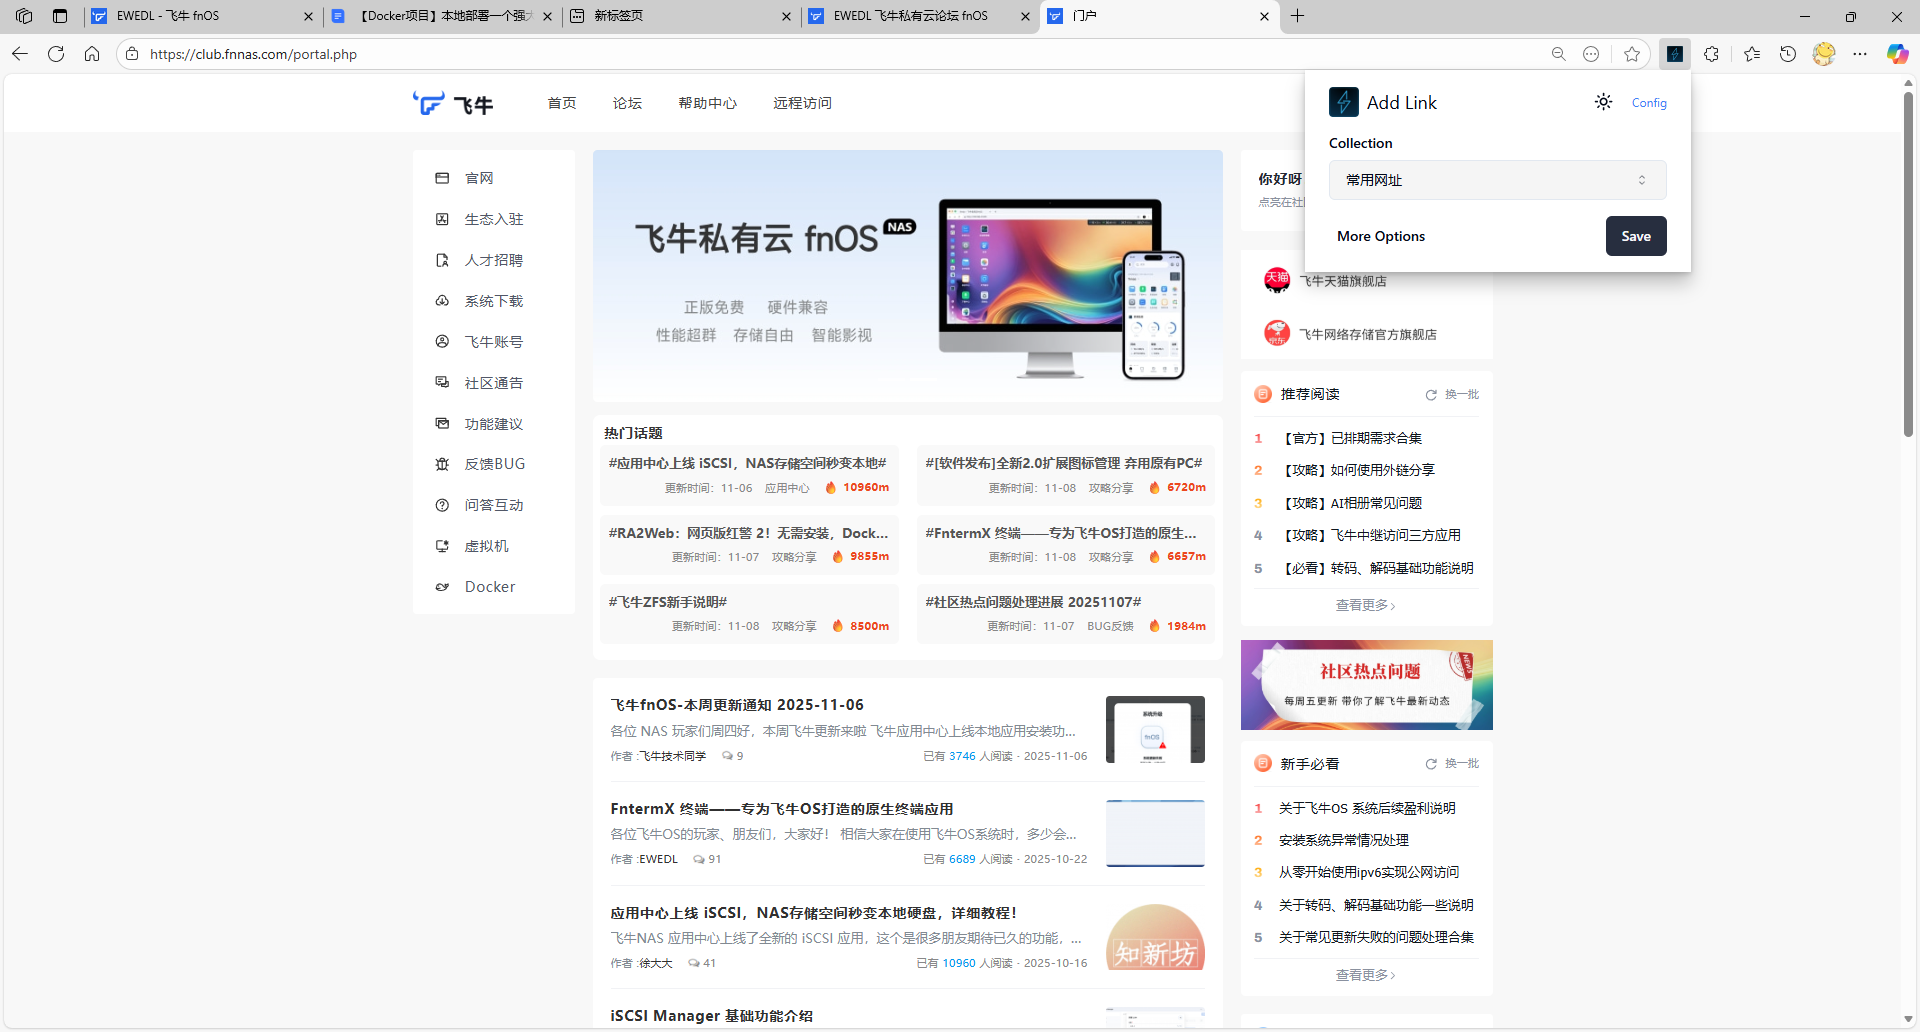Toggle the theme with the sun icon
The image size is (1920, 1032).
tap(1603, 102)
